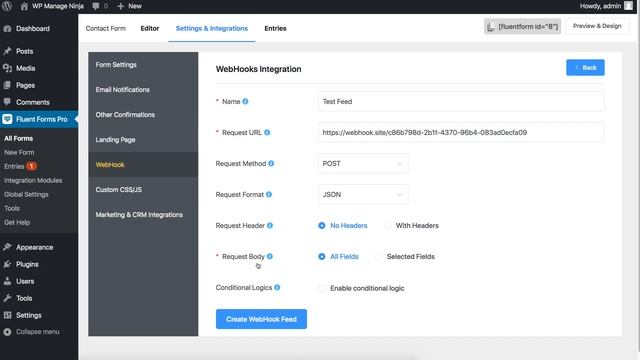This screenshot has height=360, width=640.
Task: Open All Forms submenu link
Action: point(19,138)
